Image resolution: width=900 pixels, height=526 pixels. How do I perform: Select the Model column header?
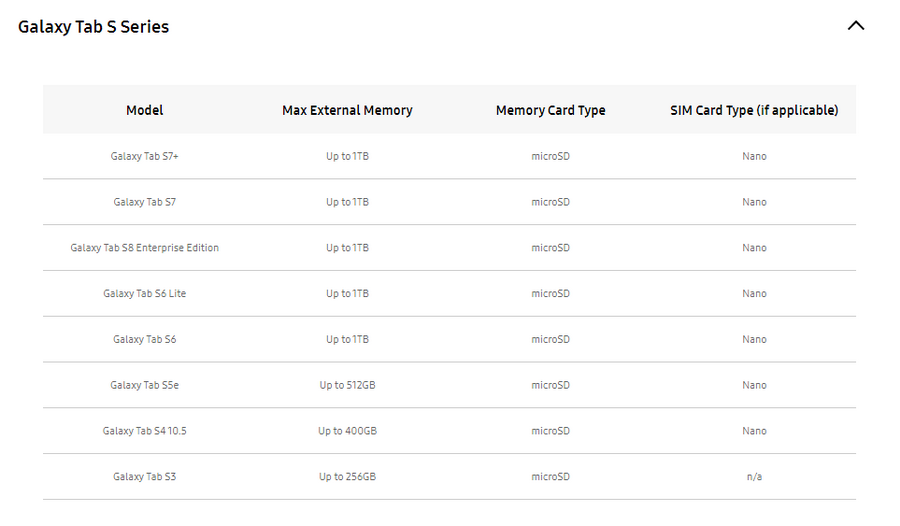tap(144, 110)
